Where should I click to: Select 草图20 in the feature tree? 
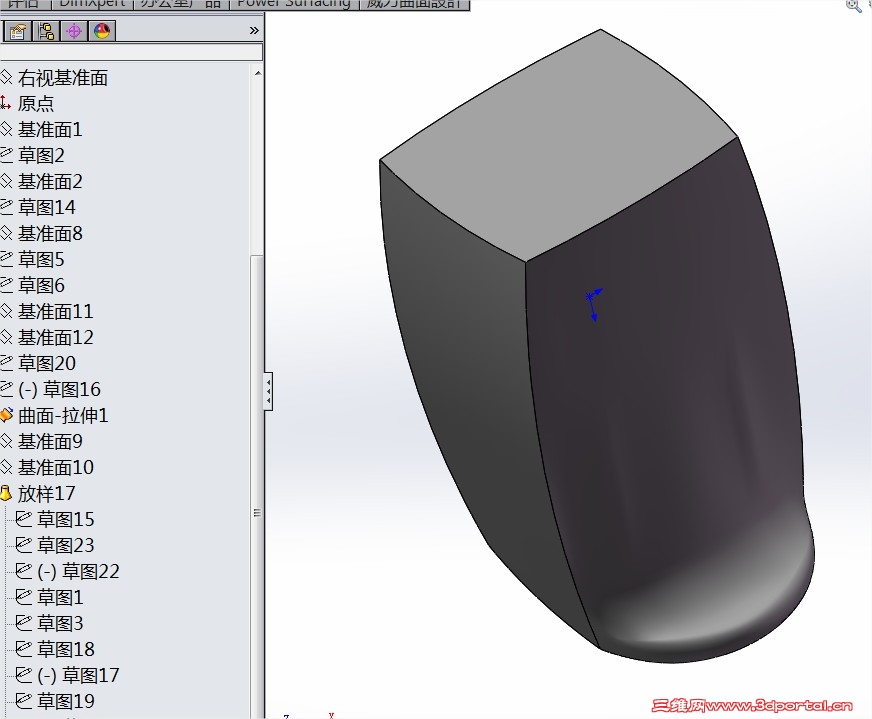click(47, 363)
